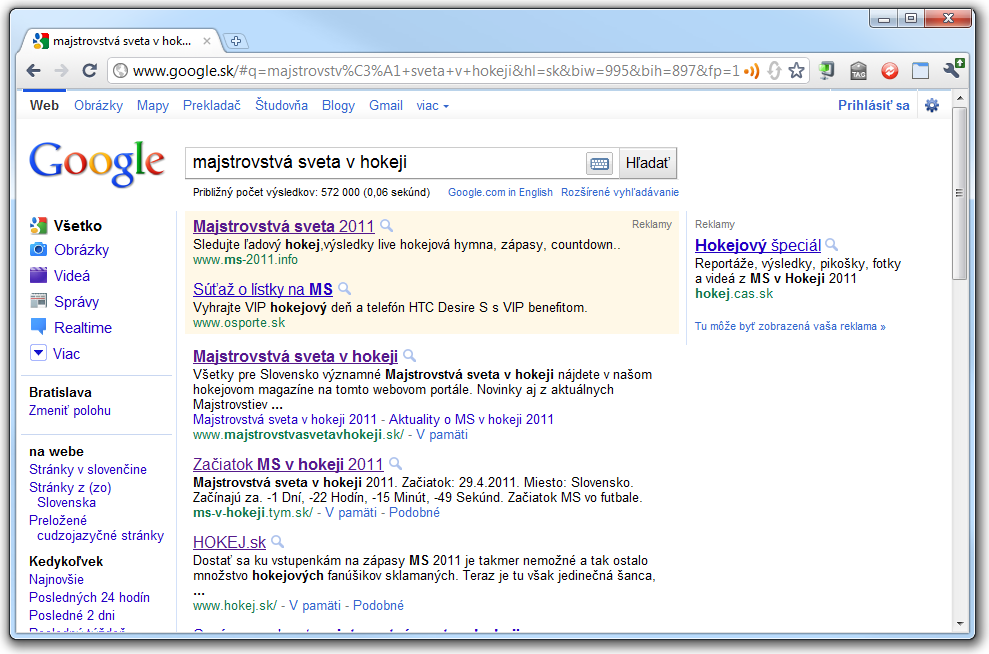
Task: Expand 'Viac' search types in left sidebar
Action: tap(67, 353)
